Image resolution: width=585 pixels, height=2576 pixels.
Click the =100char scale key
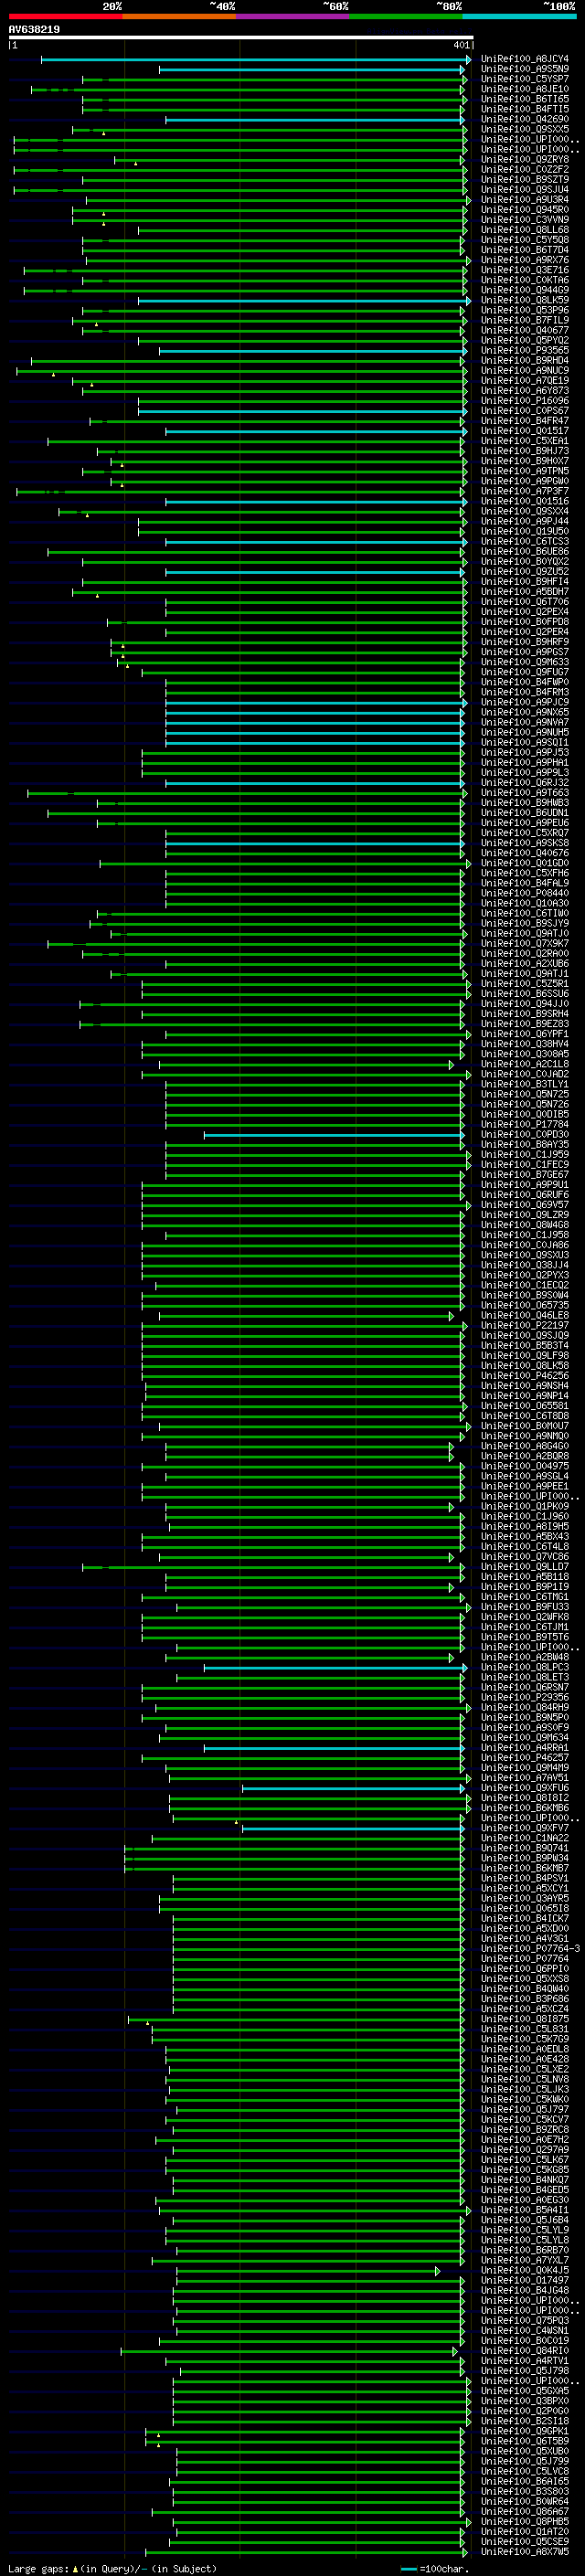point(434,2568)
